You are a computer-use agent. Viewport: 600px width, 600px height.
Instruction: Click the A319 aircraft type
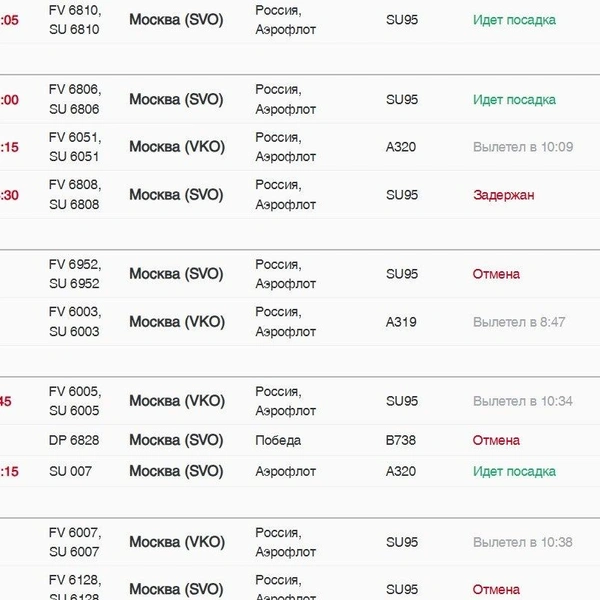pos(401,322)
